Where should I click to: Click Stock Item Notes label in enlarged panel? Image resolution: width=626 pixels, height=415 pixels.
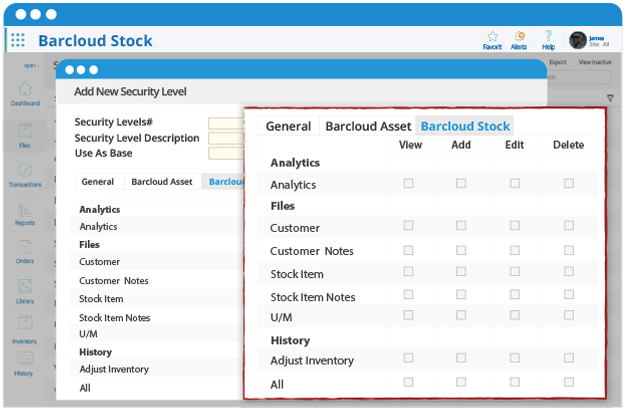click(313, 297)
